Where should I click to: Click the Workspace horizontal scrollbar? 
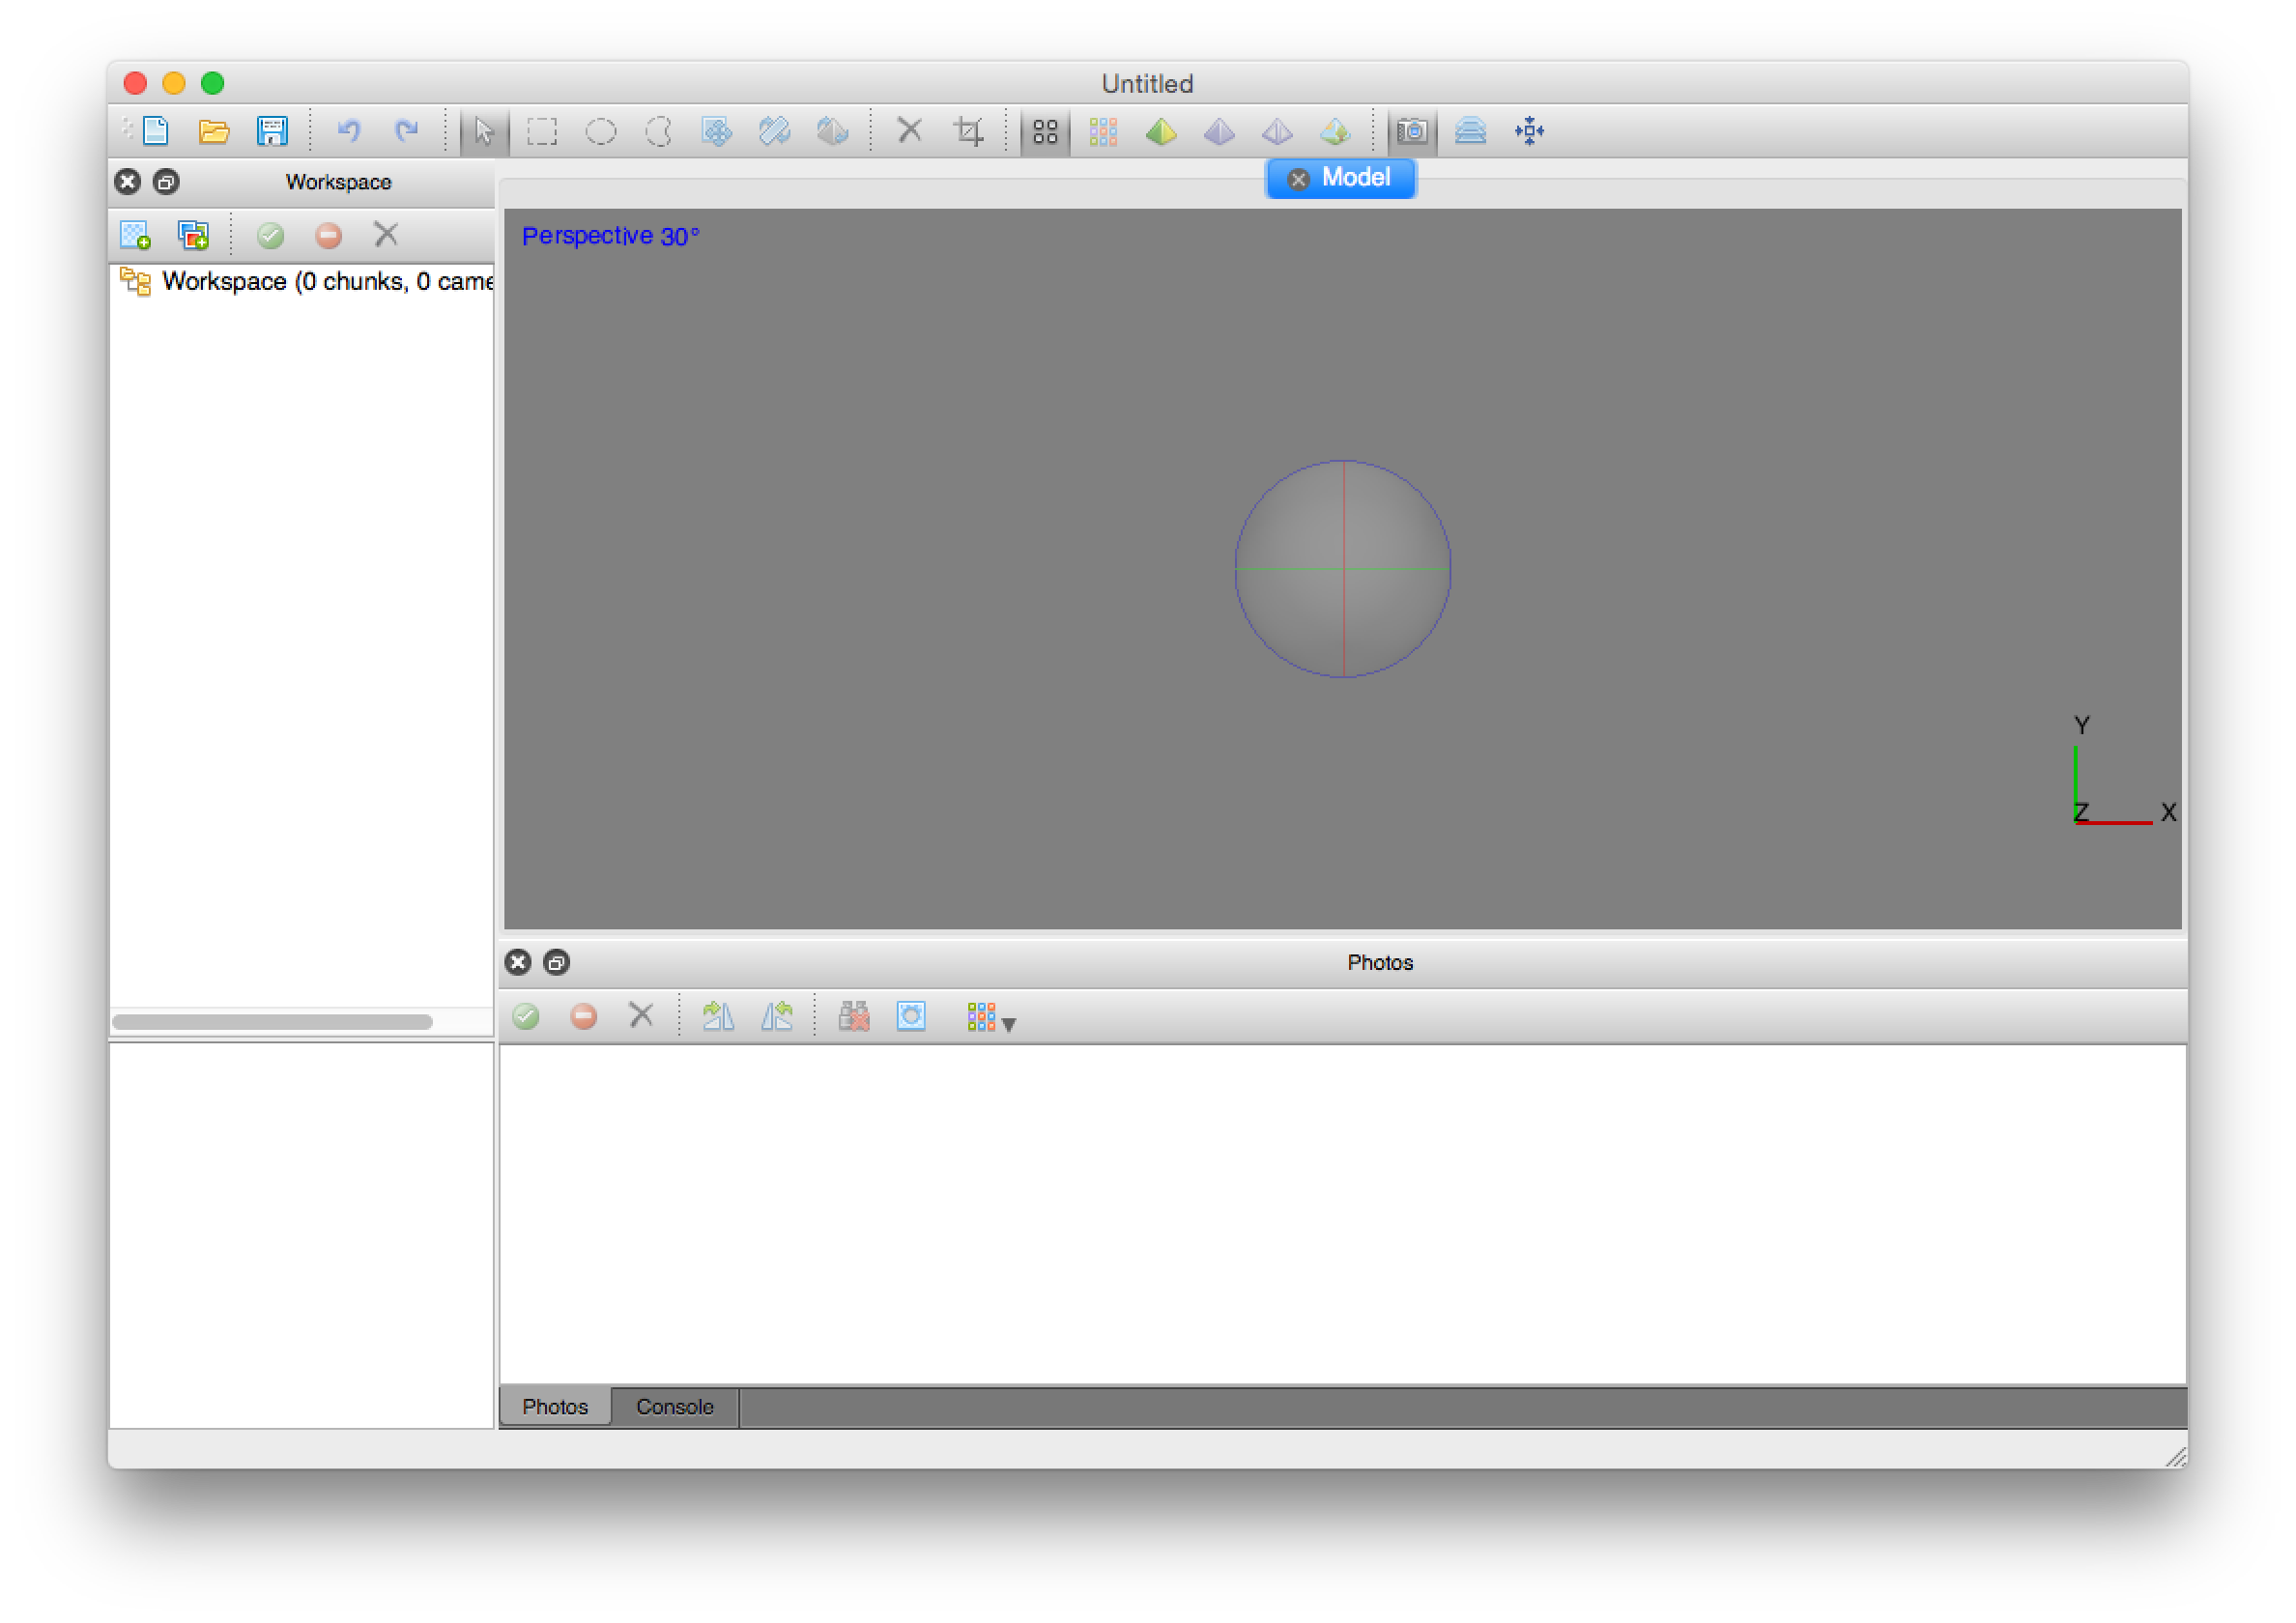point(272,1022)
